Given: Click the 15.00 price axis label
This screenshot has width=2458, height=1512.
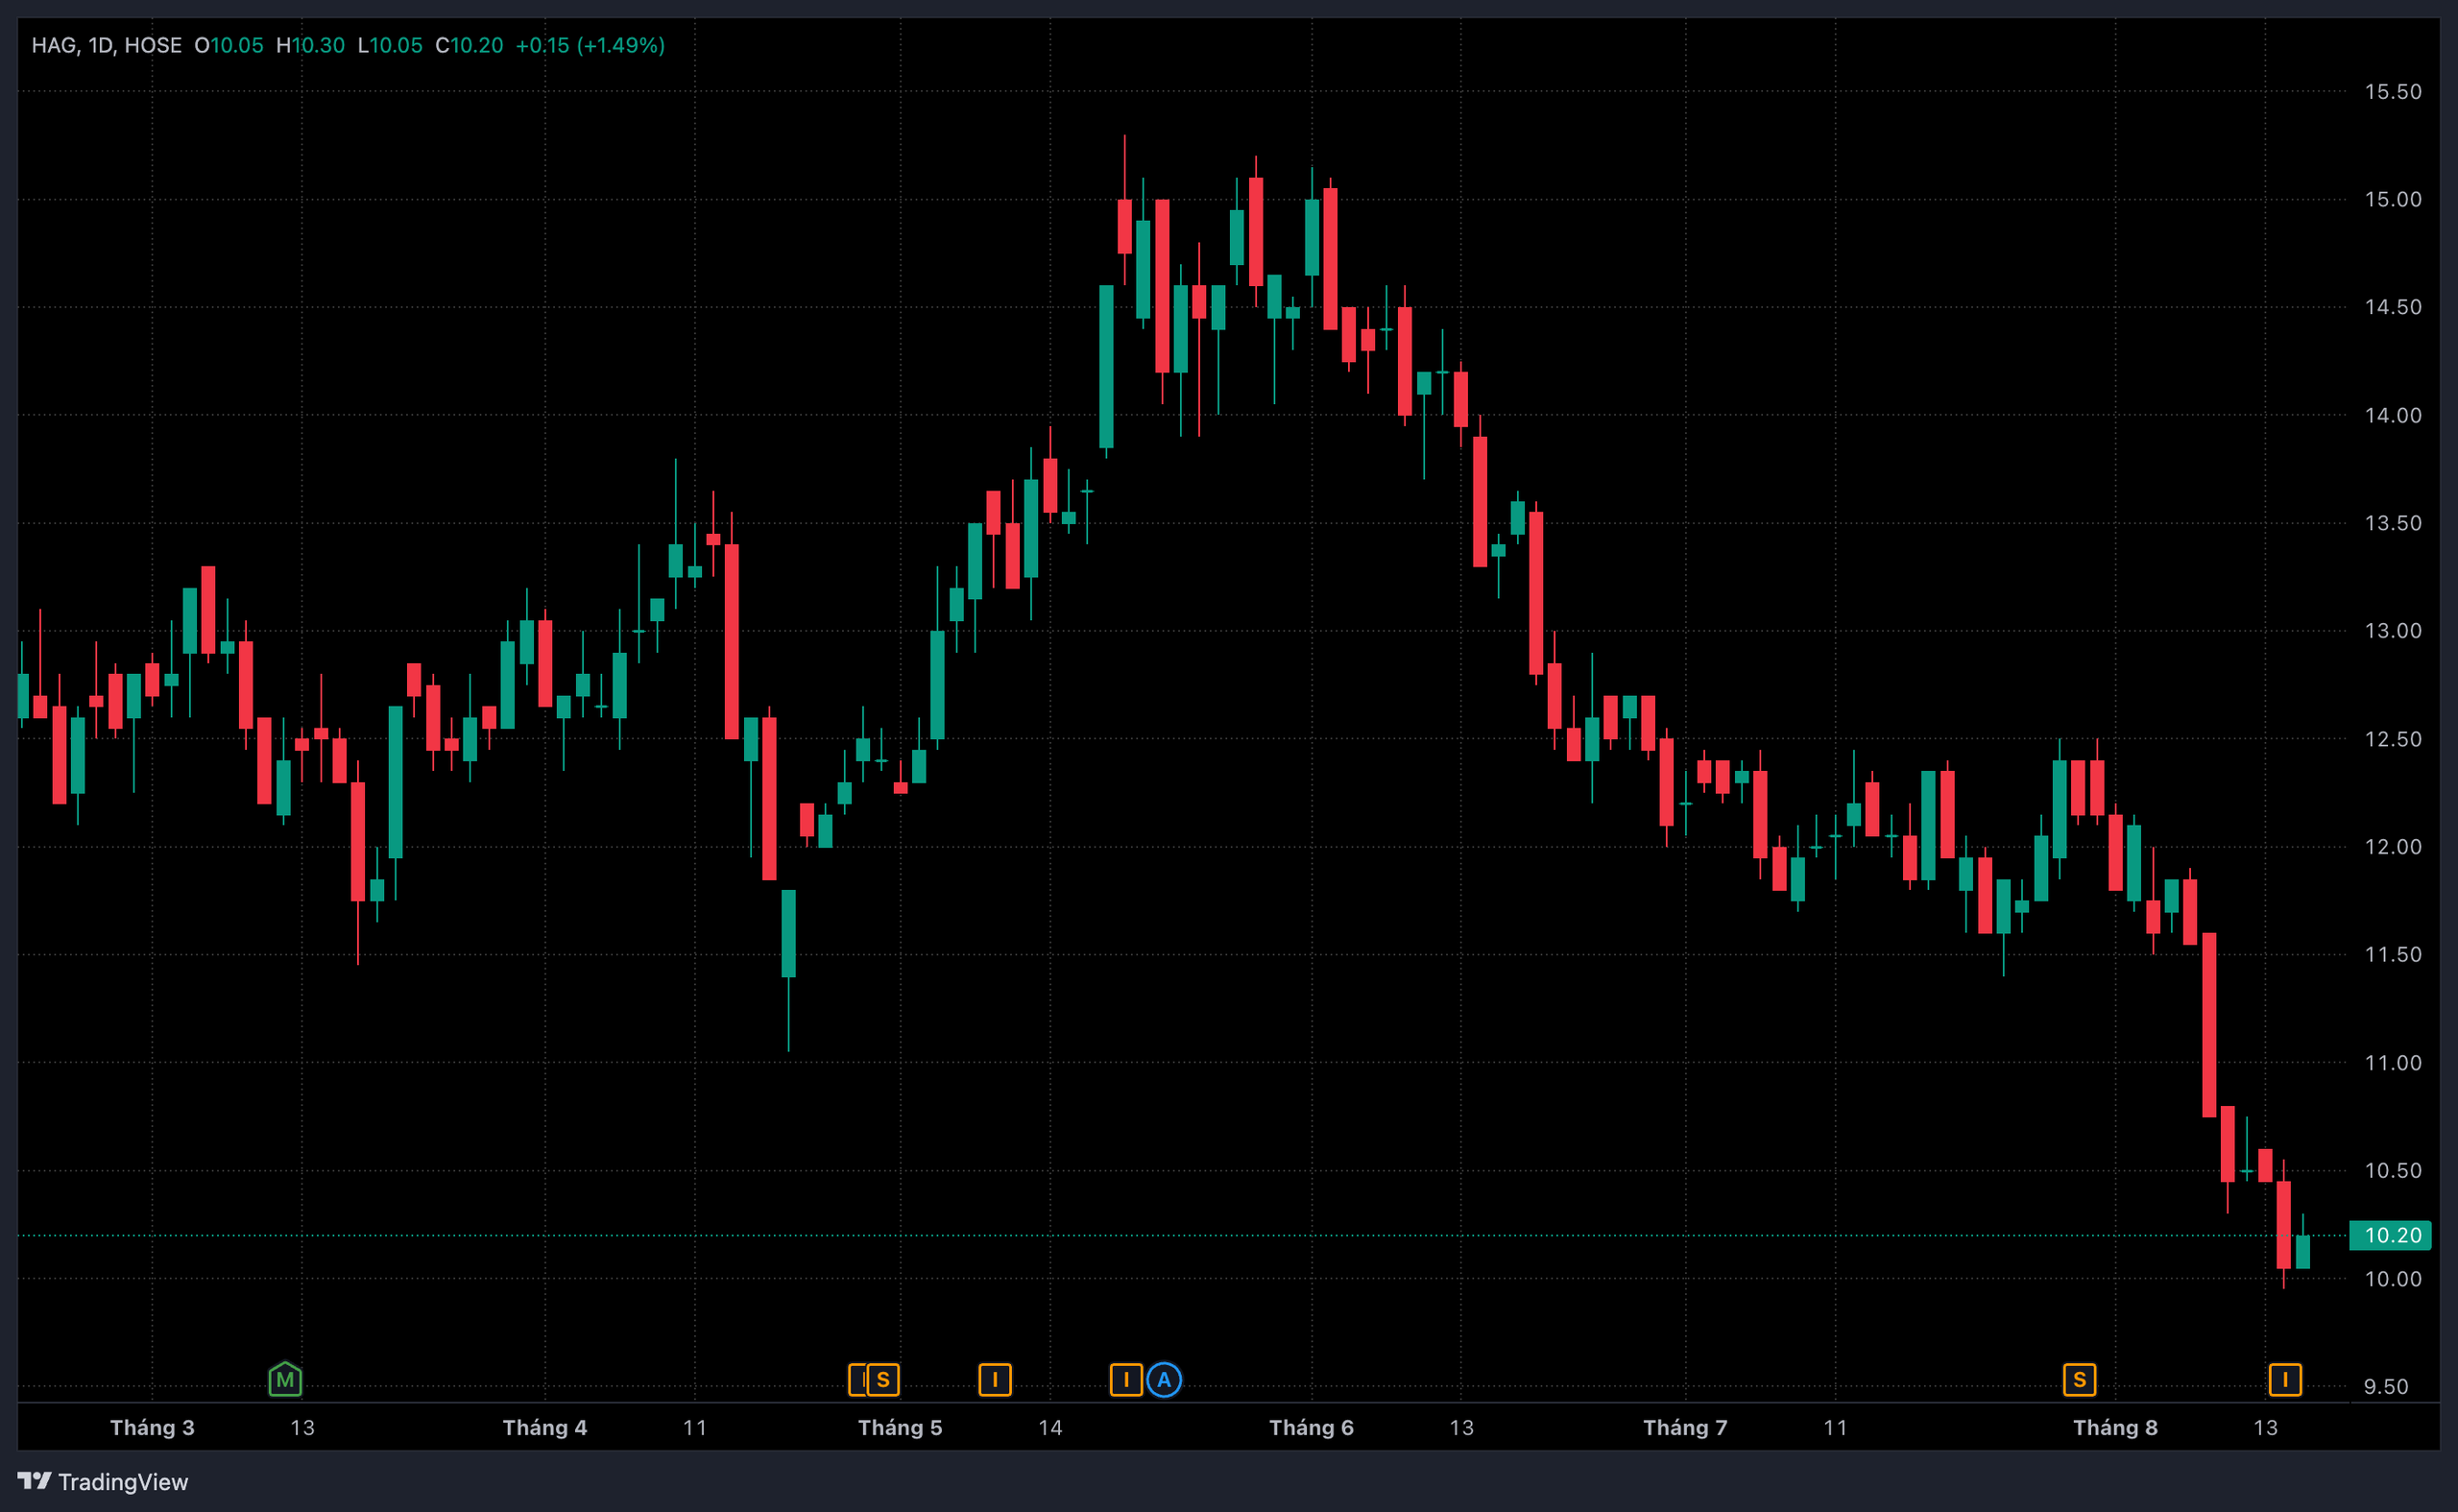Looking at the screenshot, I should point(2392,199).
